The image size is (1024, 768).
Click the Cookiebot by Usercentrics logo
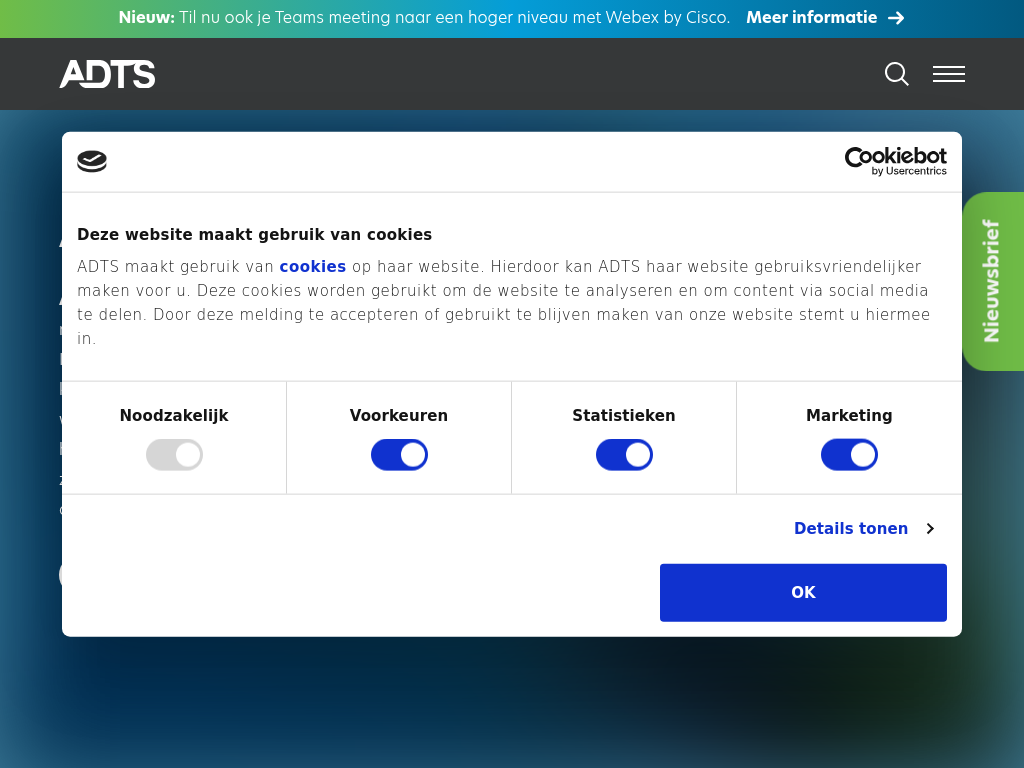tap(895, 161)
